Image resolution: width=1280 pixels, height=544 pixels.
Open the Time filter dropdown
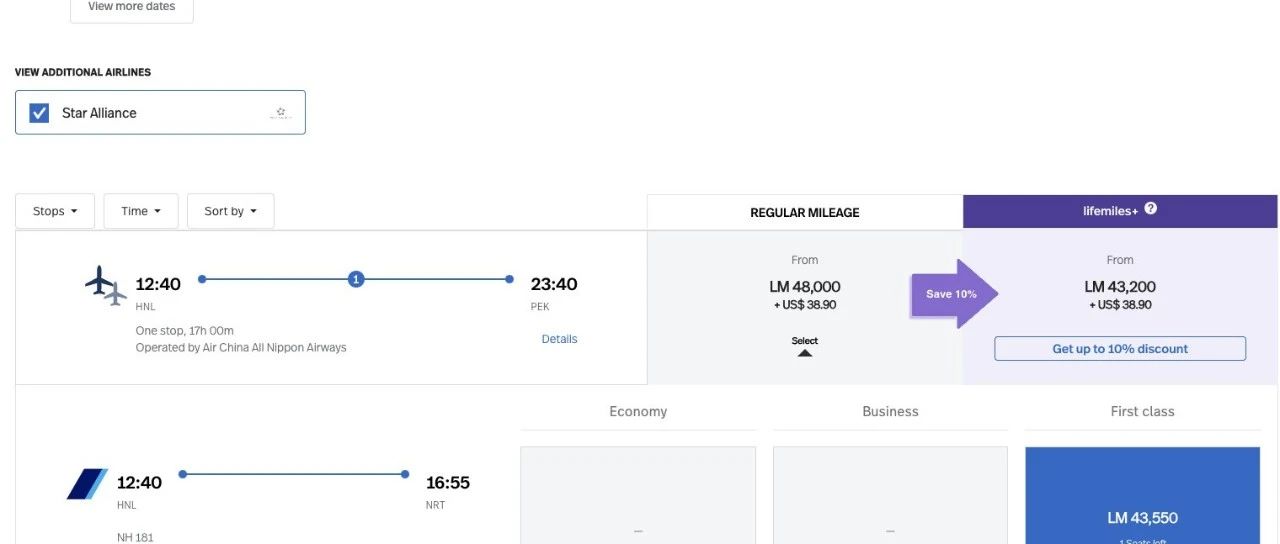click(141, 211)
